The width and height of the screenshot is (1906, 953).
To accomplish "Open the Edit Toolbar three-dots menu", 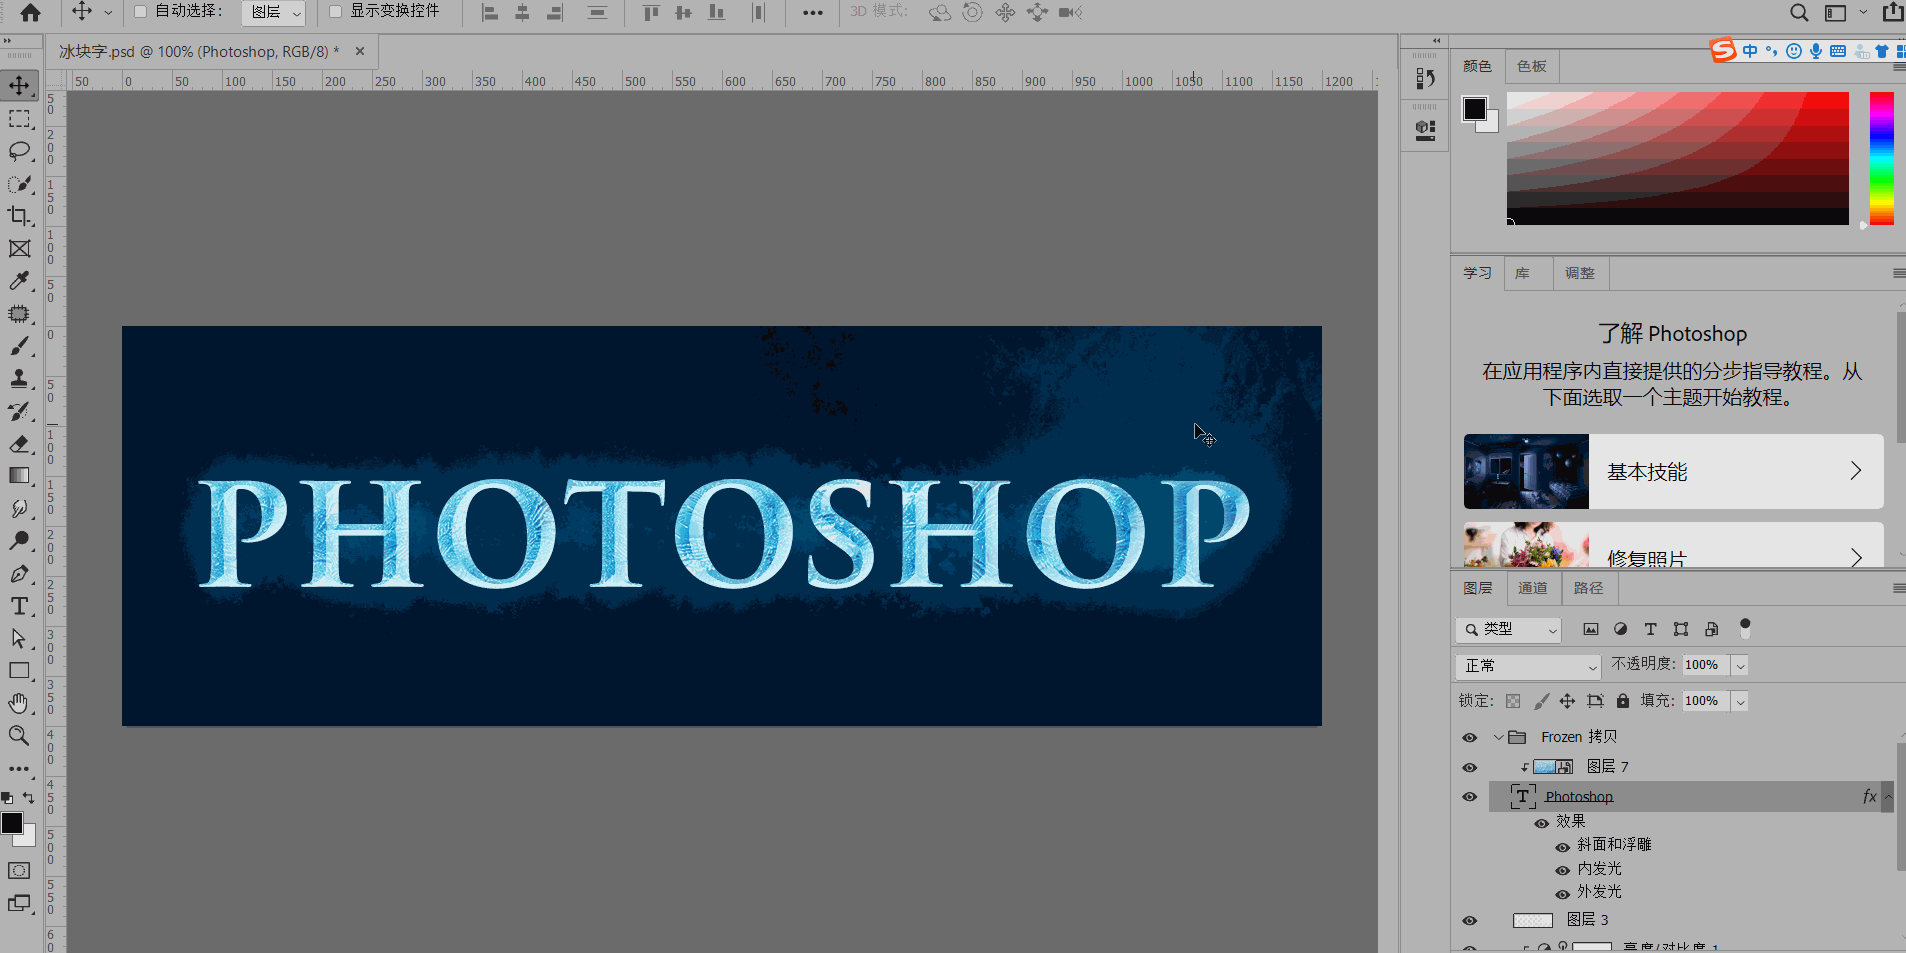I will [x=19, y=769].
